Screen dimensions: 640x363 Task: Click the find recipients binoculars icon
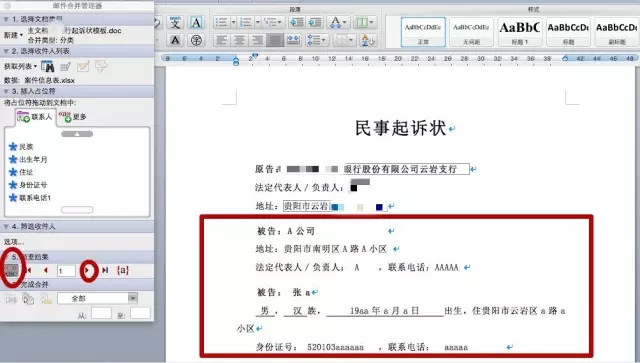pos(47,66)
